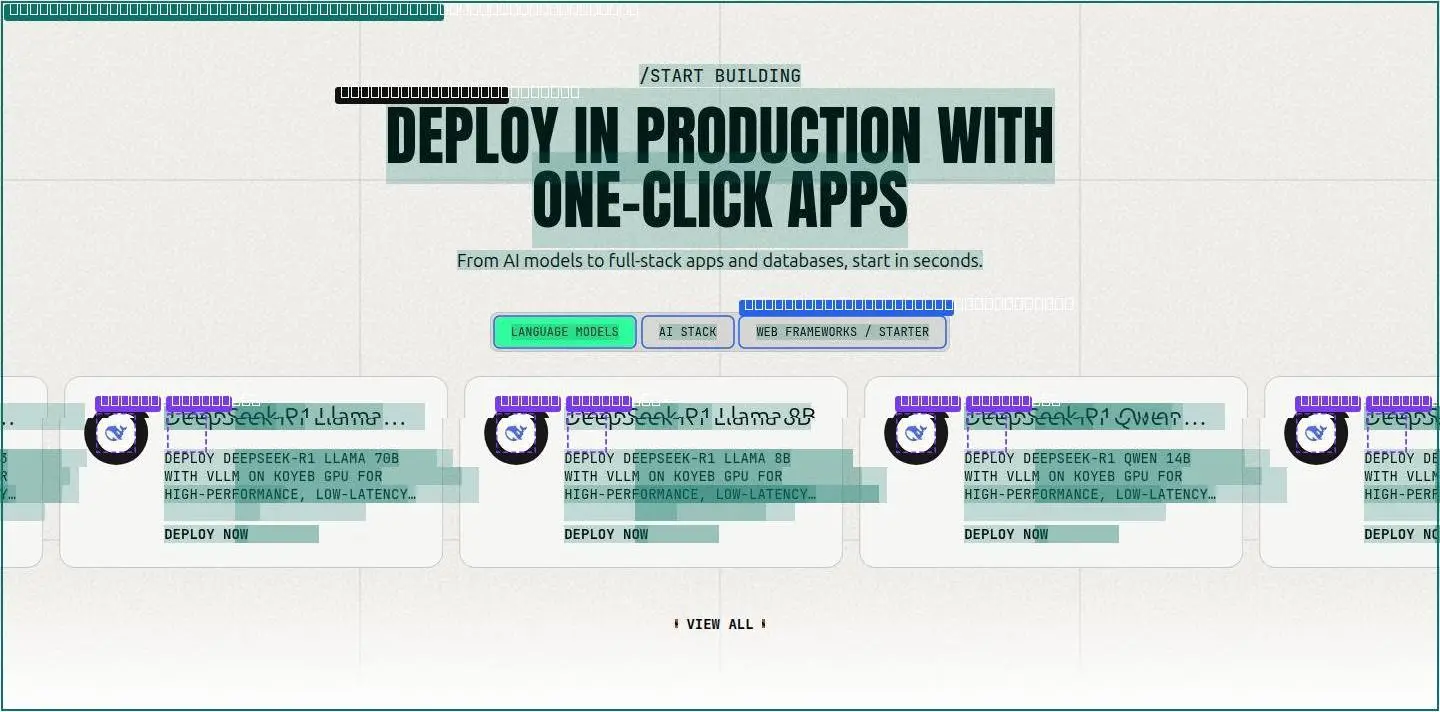Click the DeepSeek-R1 Qwen 14B description text
The image size is (1440, 712).
pos(1090,476)
